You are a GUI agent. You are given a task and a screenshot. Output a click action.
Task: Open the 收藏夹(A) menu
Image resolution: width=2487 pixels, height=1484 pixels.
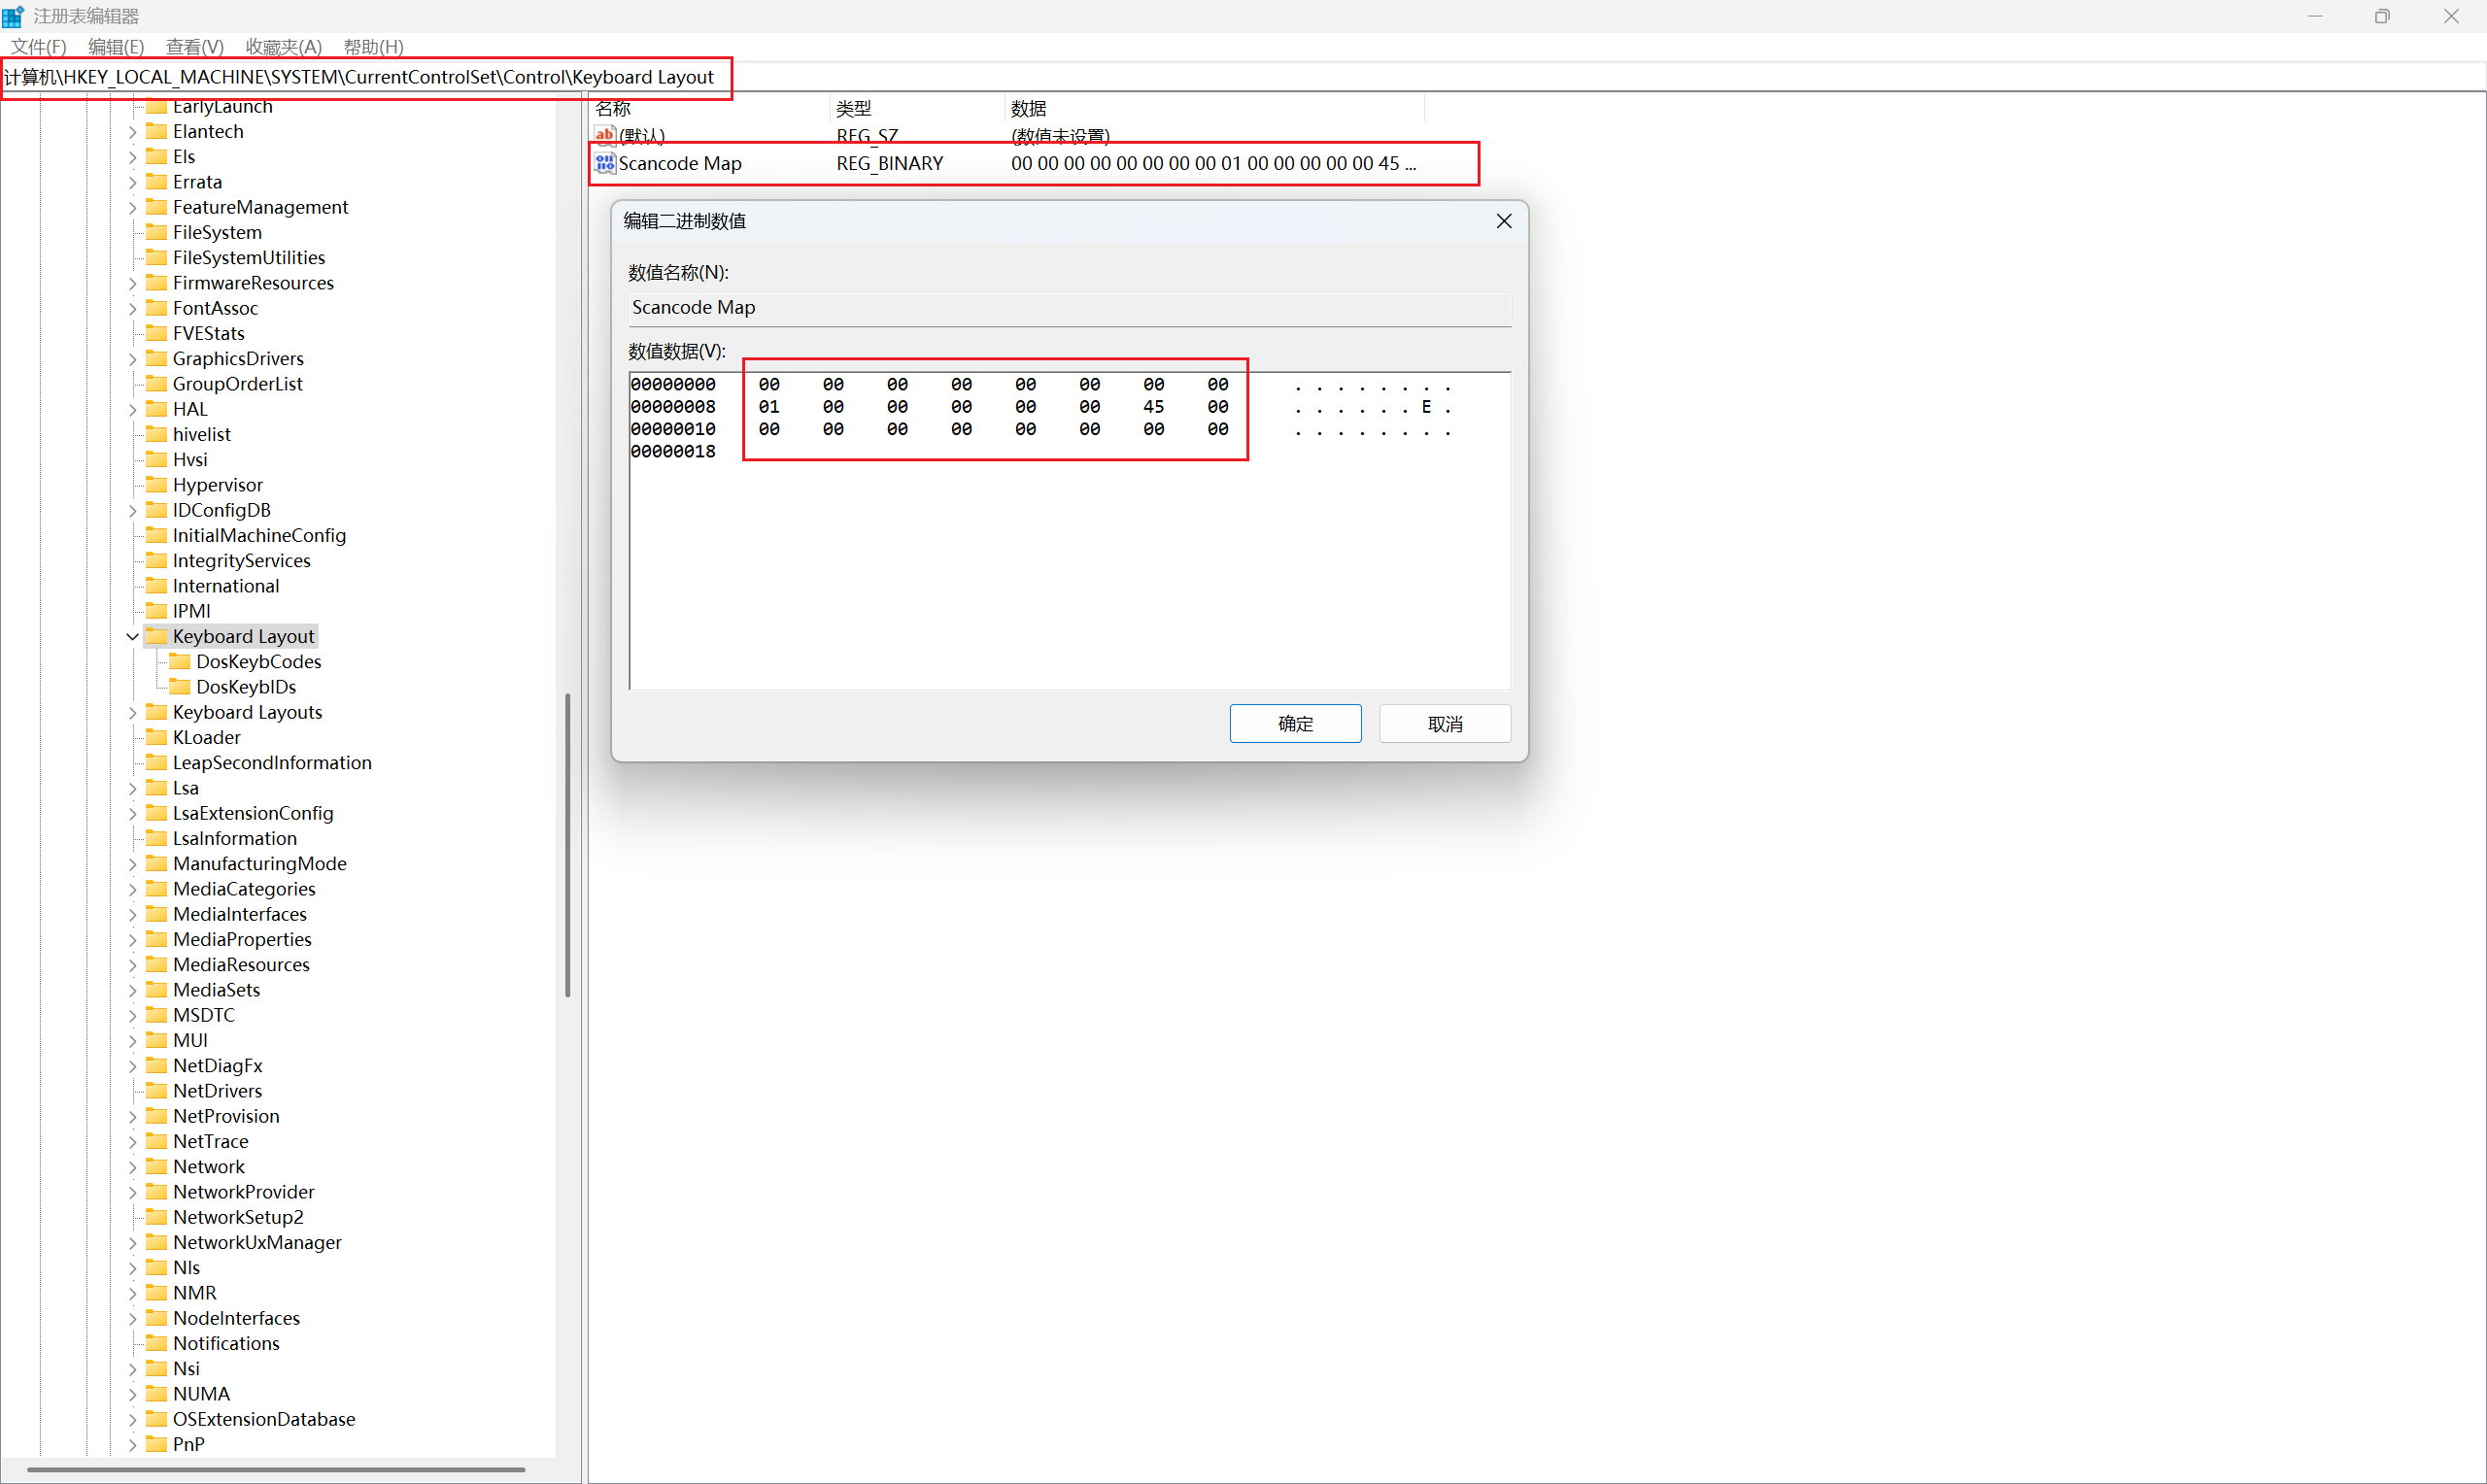pyautogui.click(x=283, y=47)
